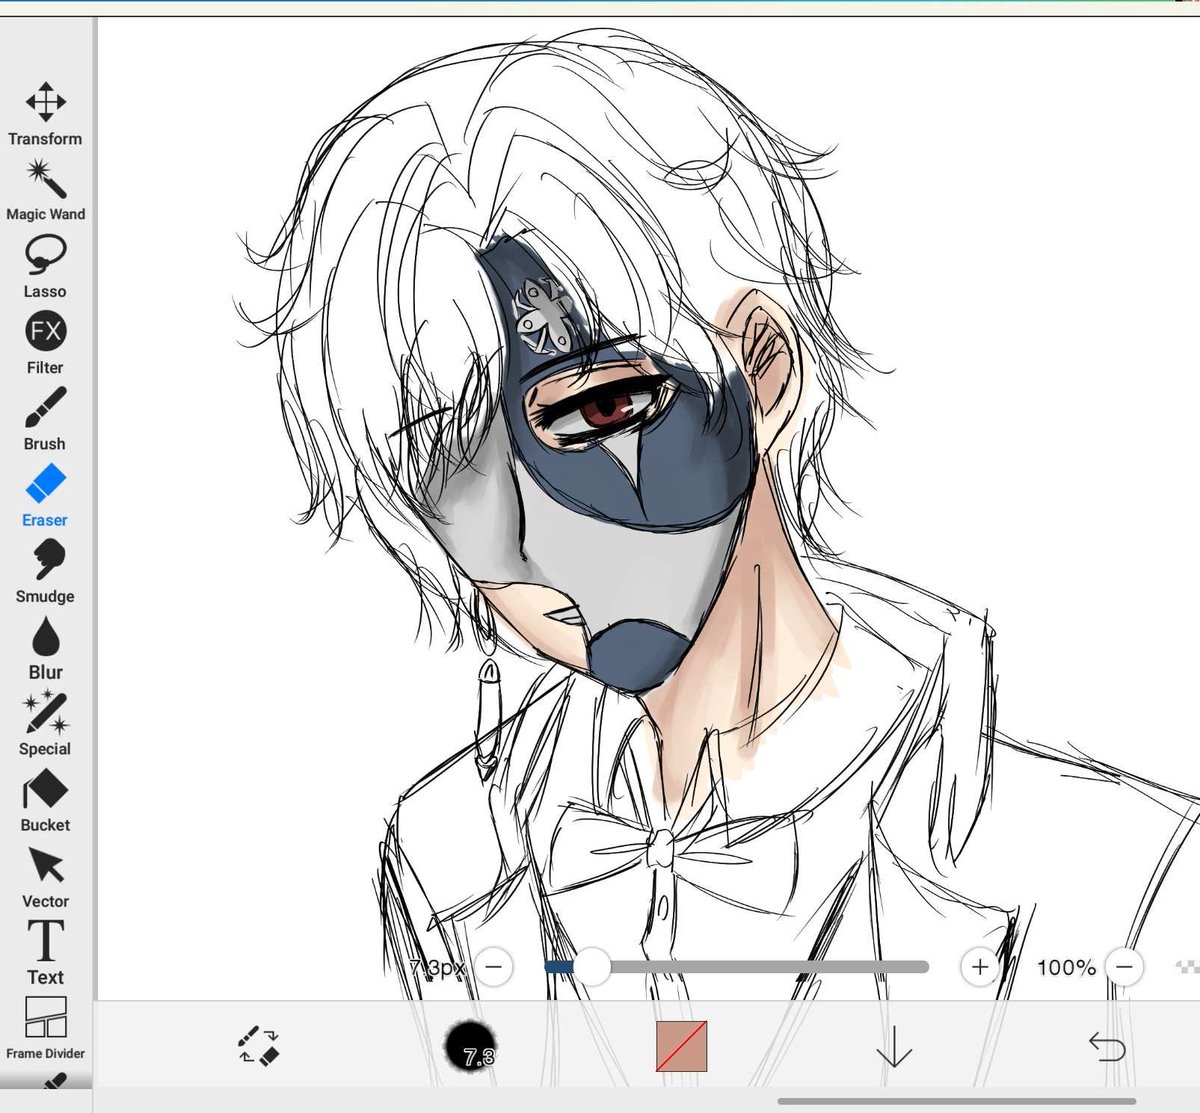The width and height of the screenshot is (1200, 1113).
Task: Select the Magic Wand tool
Action: click(x=45, y=191)
